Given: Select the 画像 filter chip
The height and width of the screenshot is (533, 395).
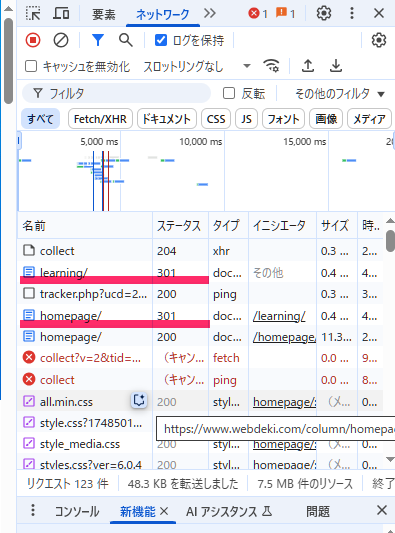Looking at the screenshot, I should coord(326,119).
